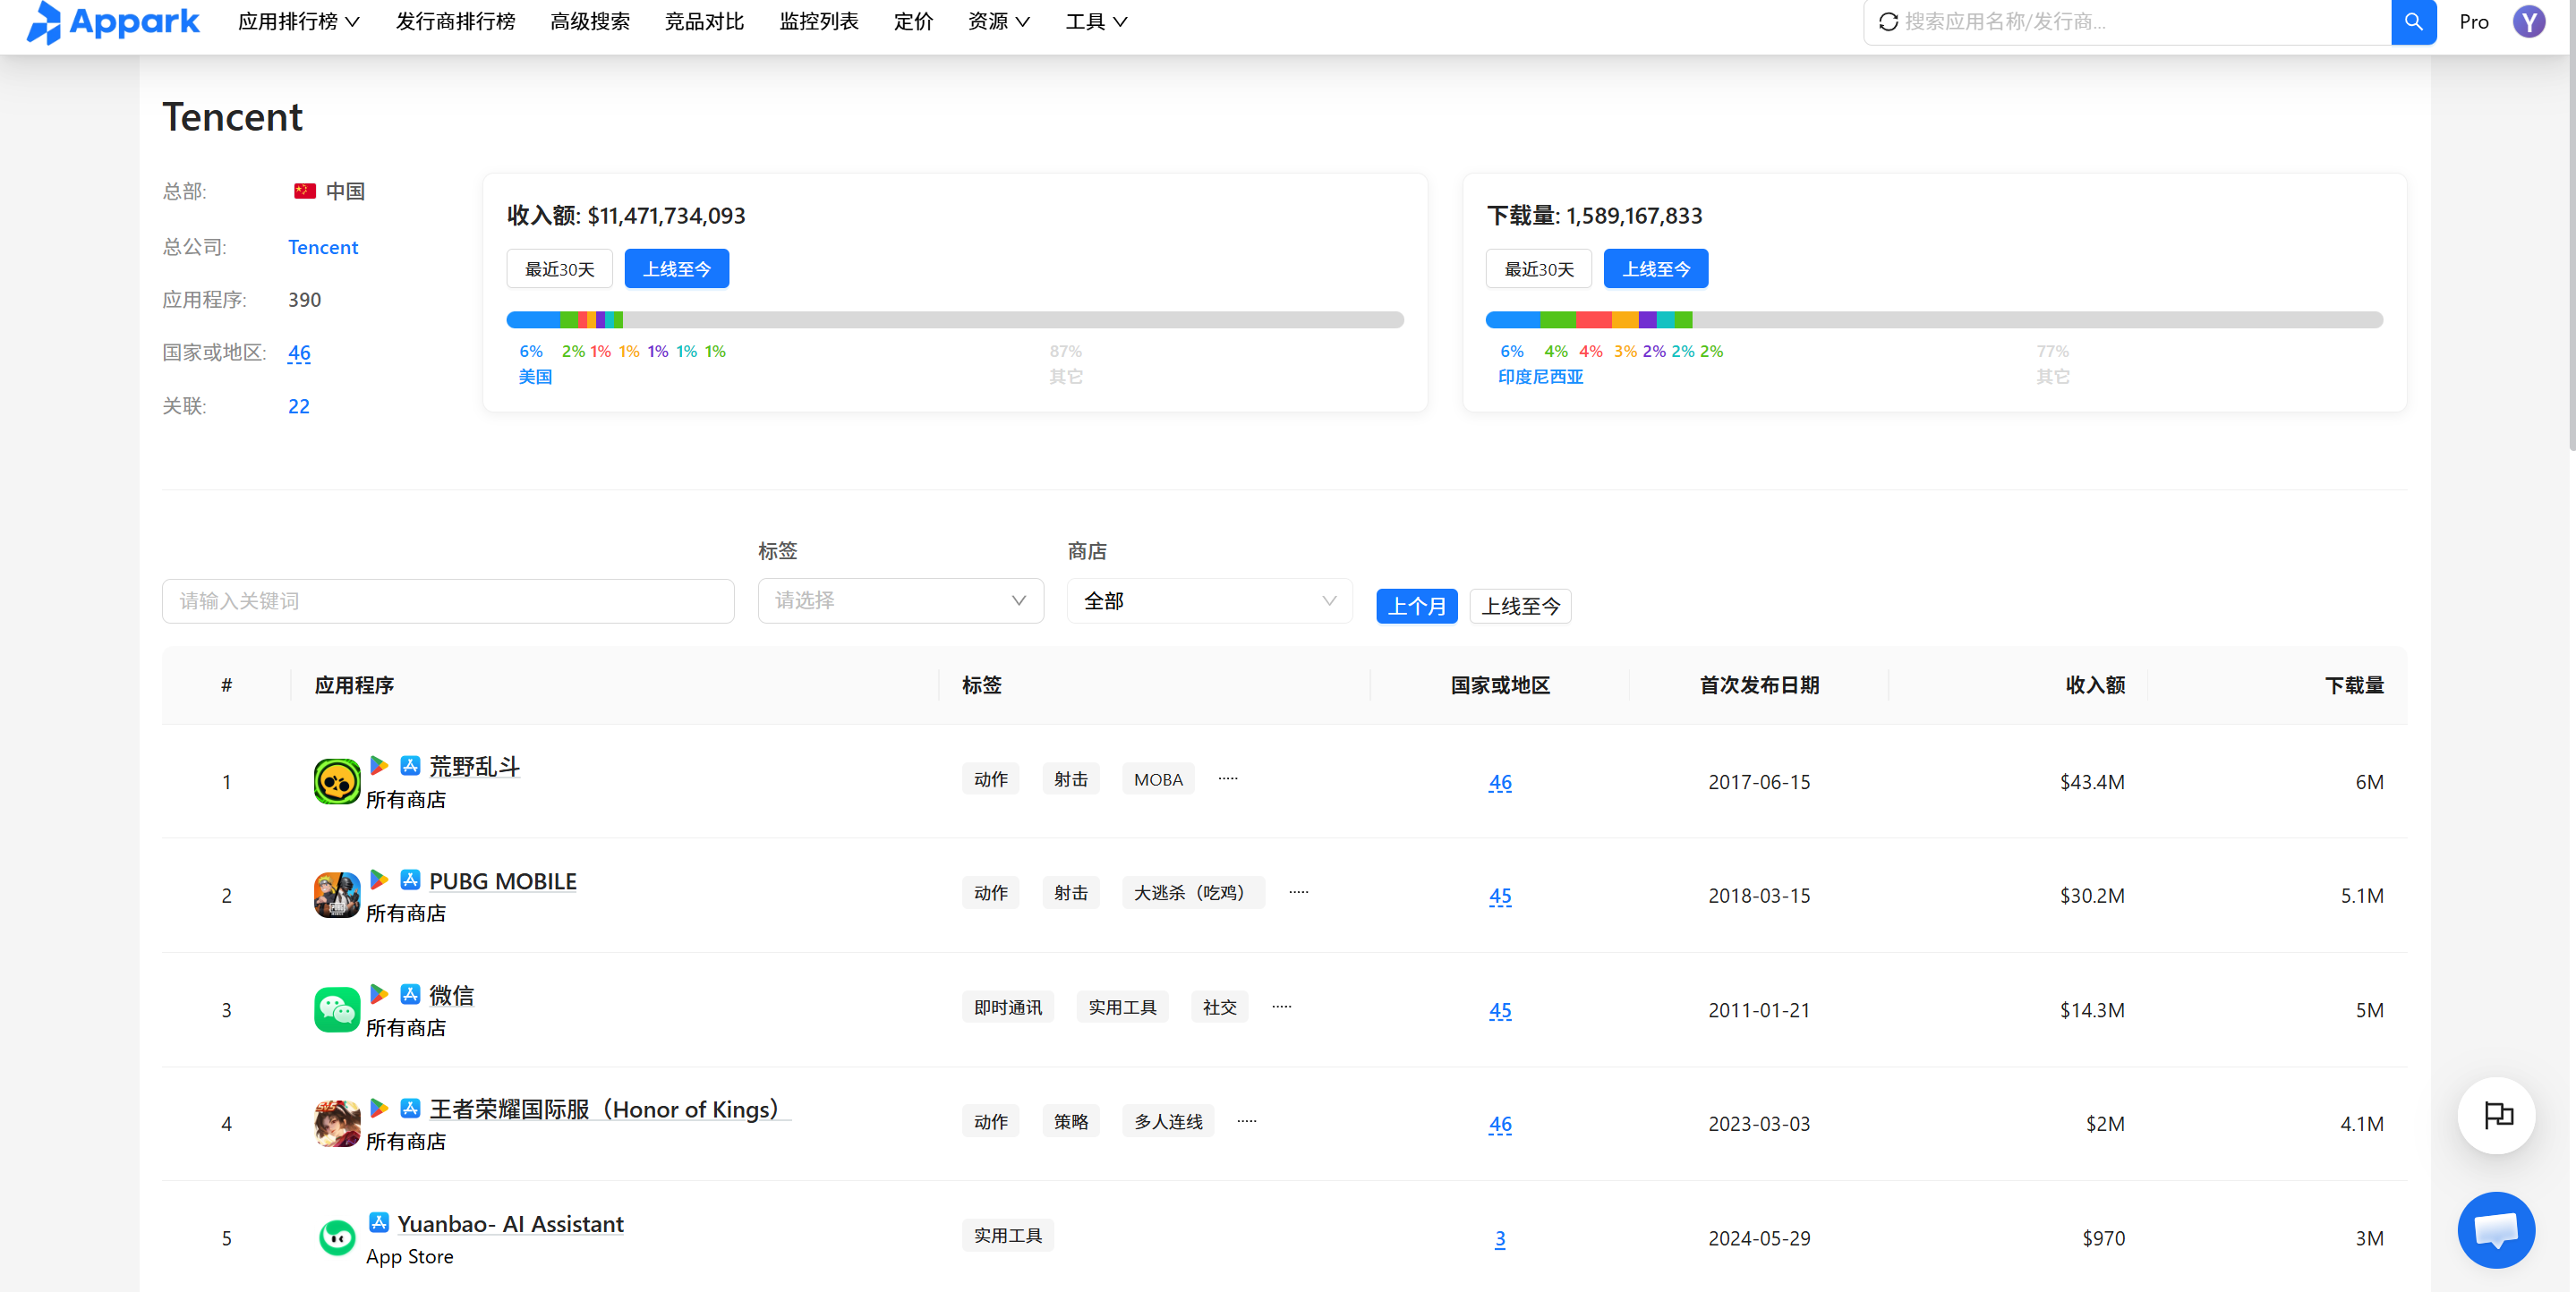The height and width of the screenshot is (1292, 2576).
Task: Click country count 3 in Yuanbao row
Action: tap(1499, 1238)
